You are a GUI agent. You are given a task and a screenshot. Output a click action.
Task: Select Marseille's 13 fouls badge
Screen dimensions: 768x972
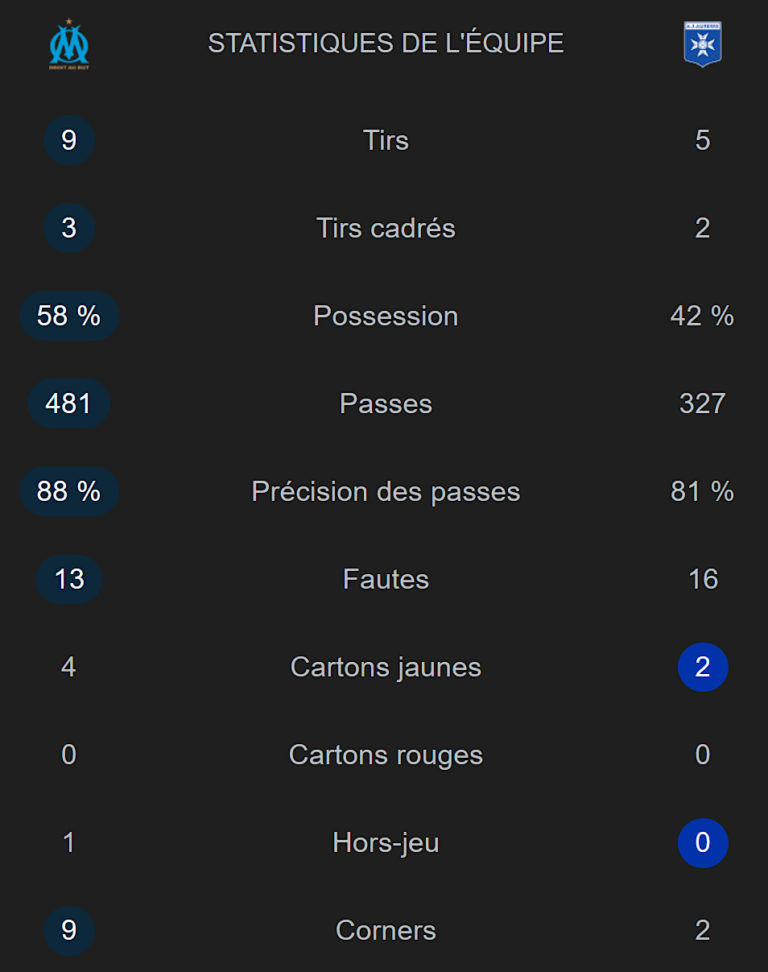pyautogui.click(x=69, y=579)
